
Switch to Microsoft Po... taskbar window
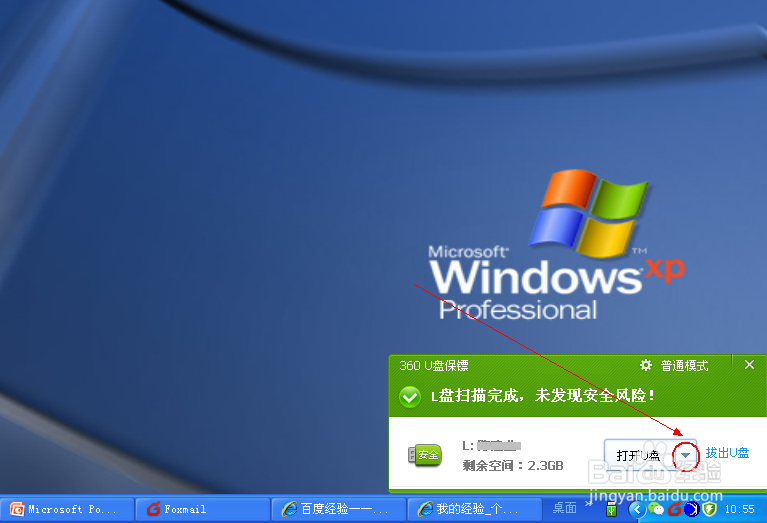(68, 509)
